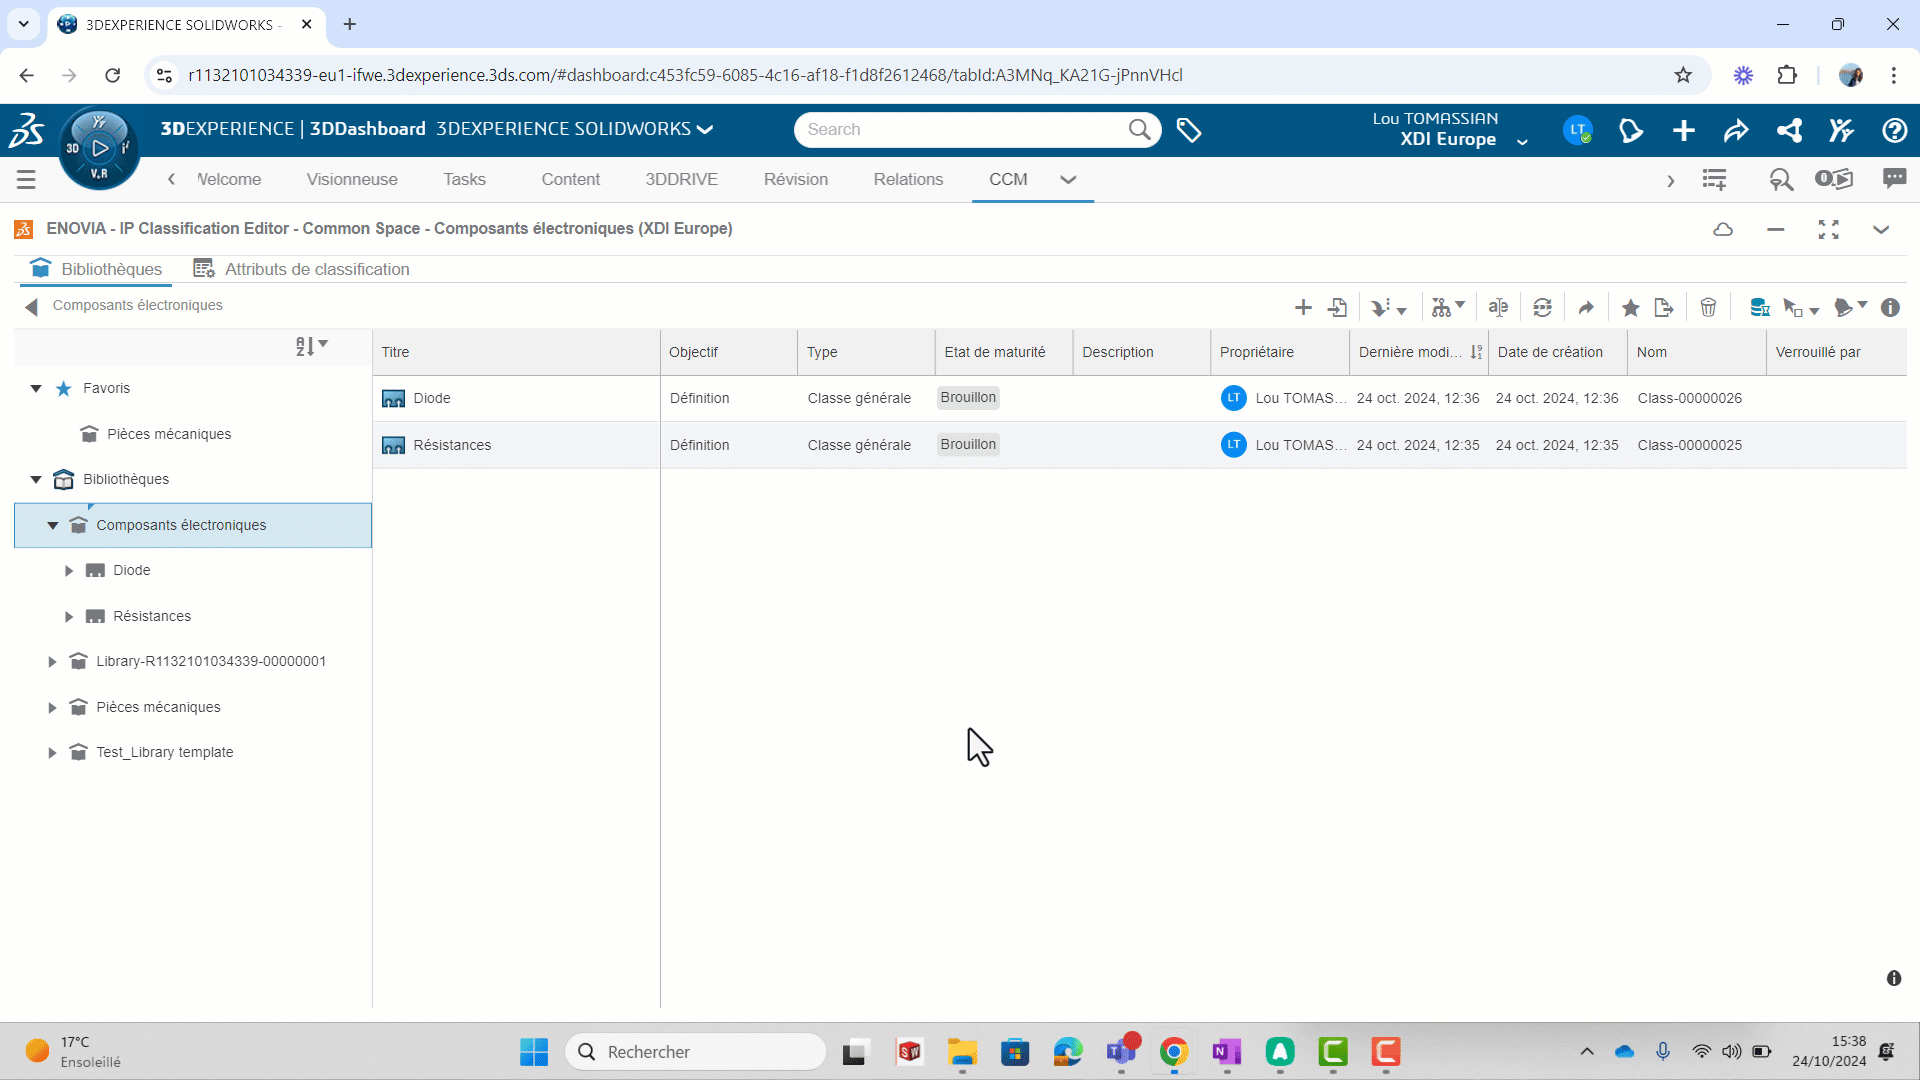Toggle fullscreen mode for the ENOVIA widget
The image size is (1920, 1080).
[1828, 229]
